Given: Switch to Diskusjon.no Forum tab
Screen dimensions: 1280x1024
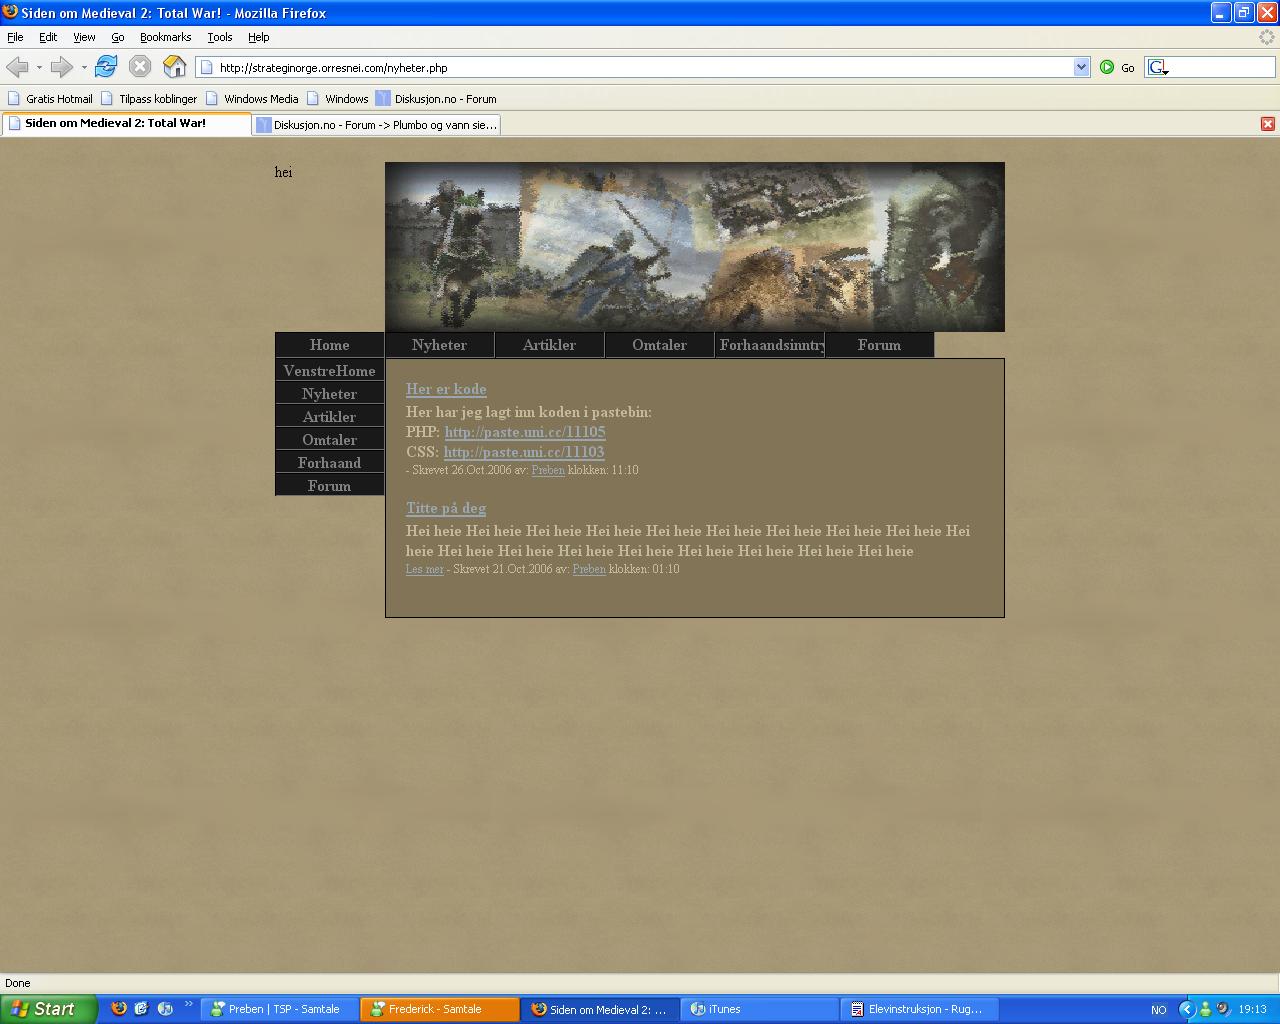Looking at the screenshot, I should (376, 125).
